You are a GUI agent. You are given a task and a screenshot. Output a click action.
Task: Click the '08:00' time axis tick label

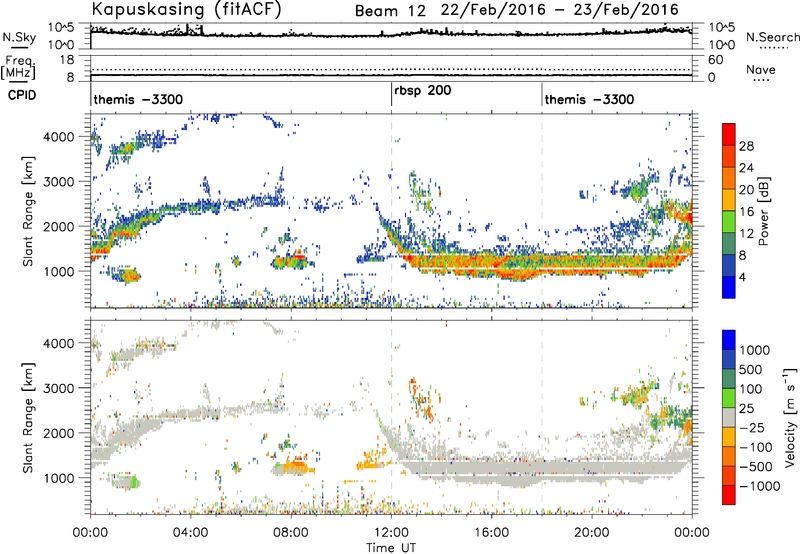pos(291,533)
